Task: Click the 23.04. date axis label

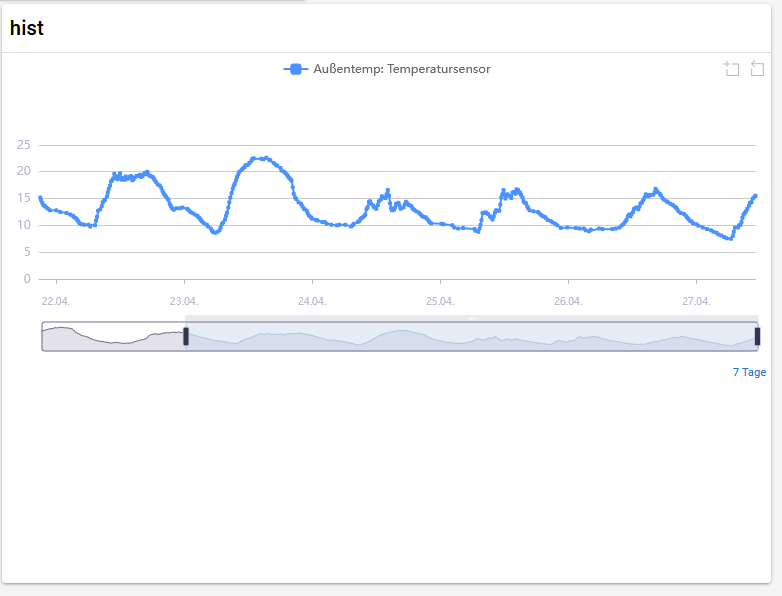Action: [x=184, y=301]
